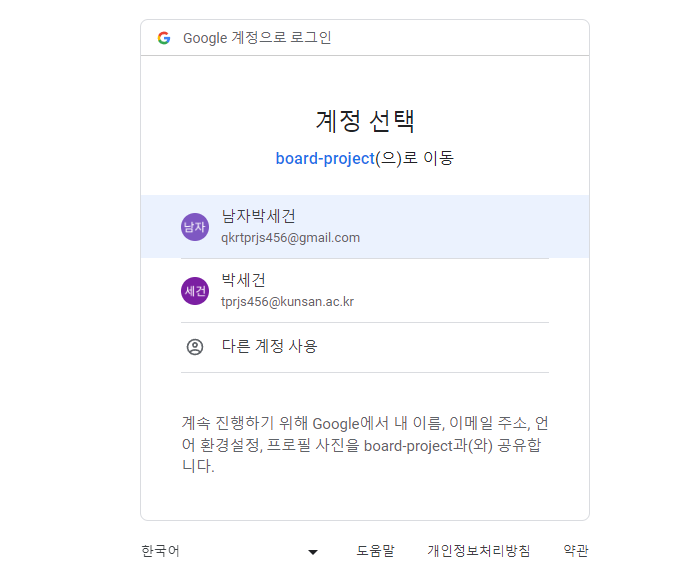Click the Google G logo icon

pos(164,38)
